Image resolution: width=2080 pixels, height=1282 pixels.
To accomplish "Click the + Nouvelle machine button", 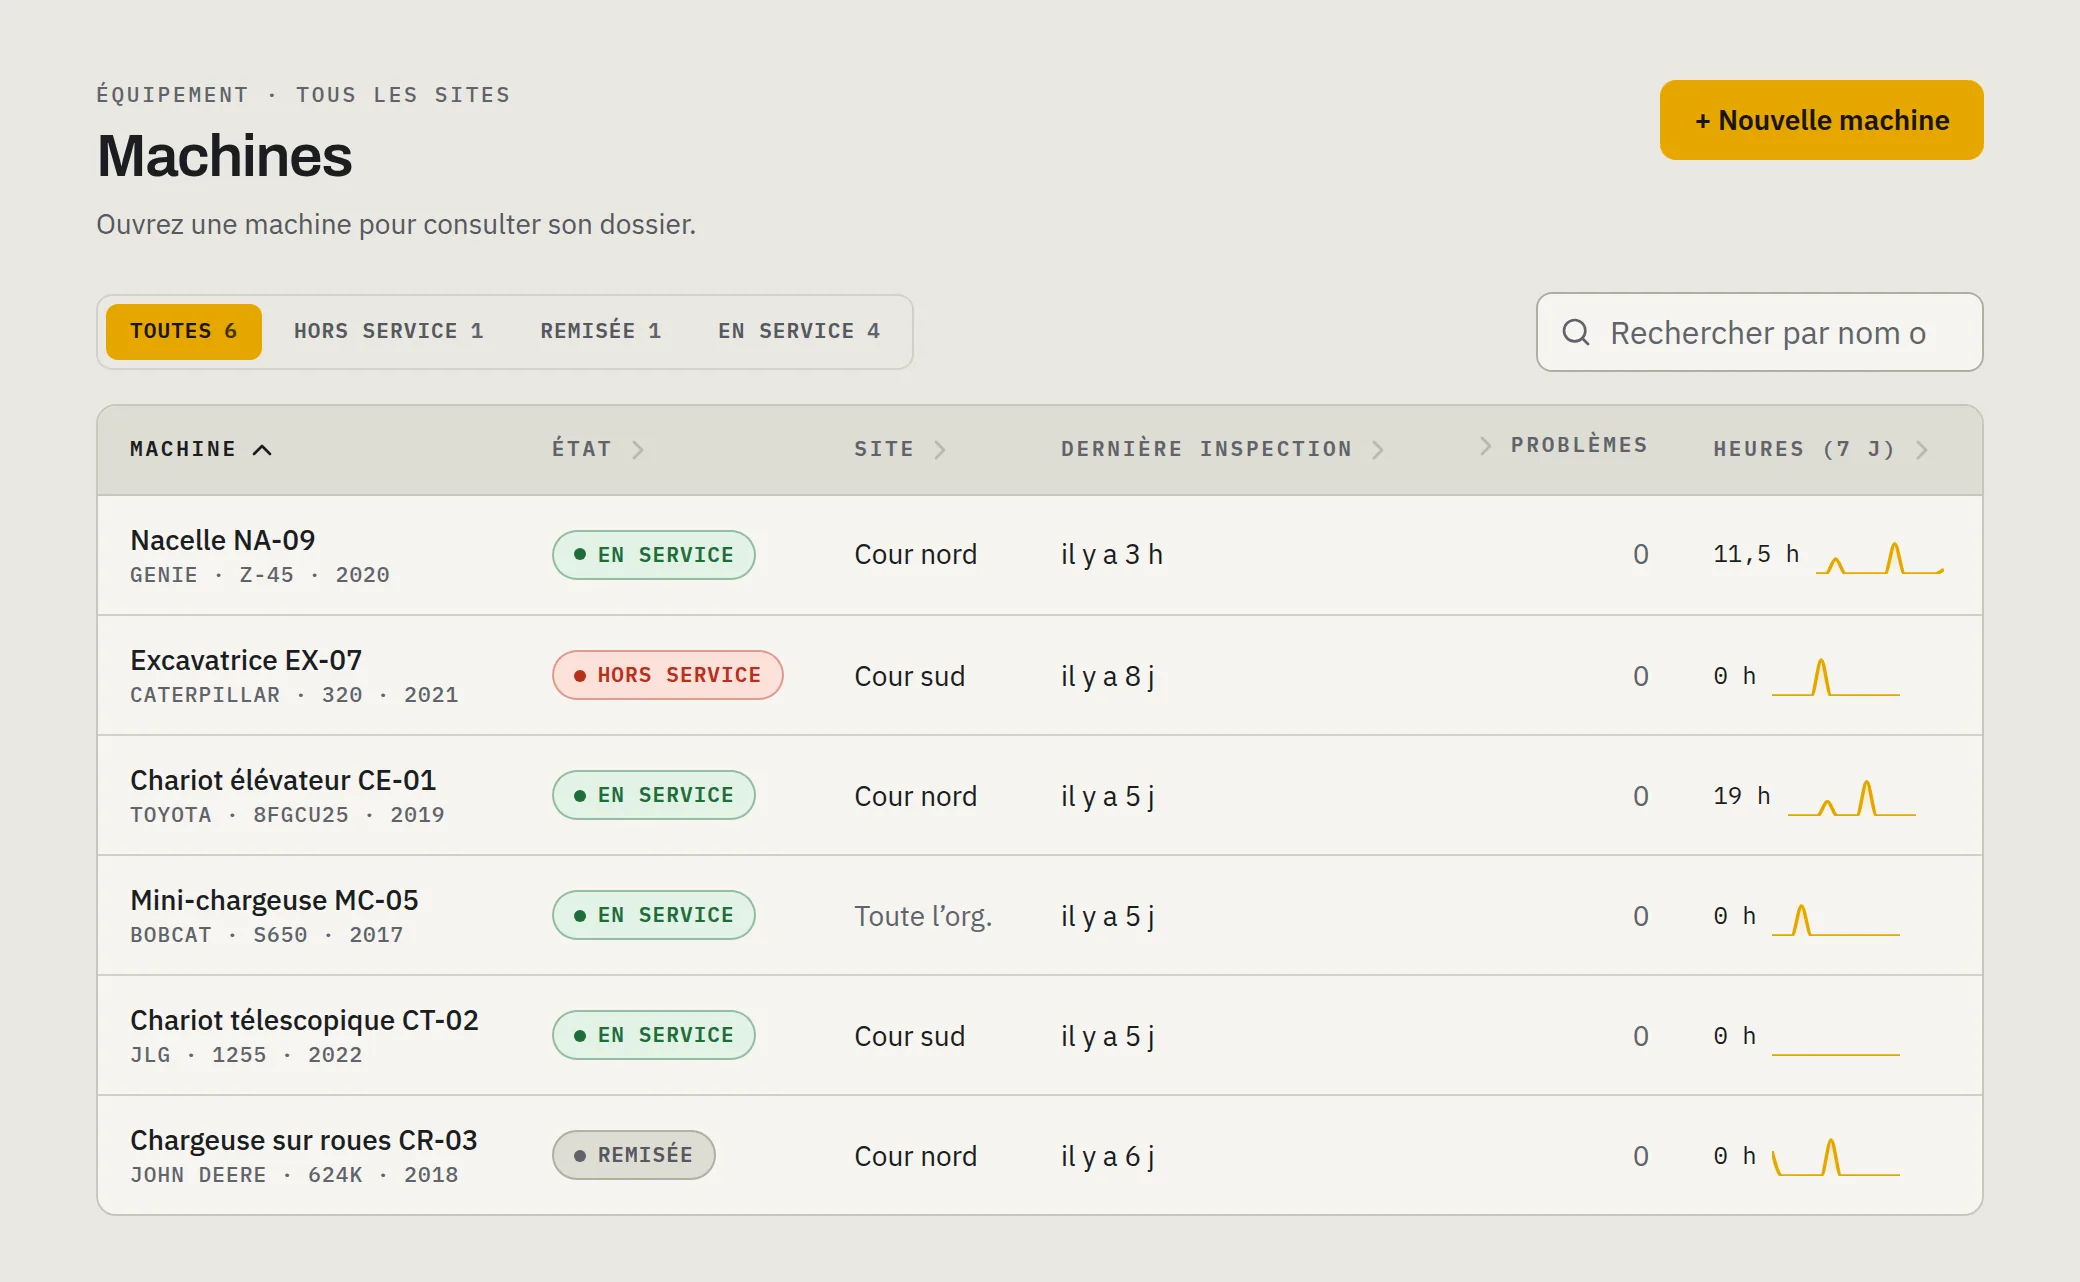I will (1821, 120).
